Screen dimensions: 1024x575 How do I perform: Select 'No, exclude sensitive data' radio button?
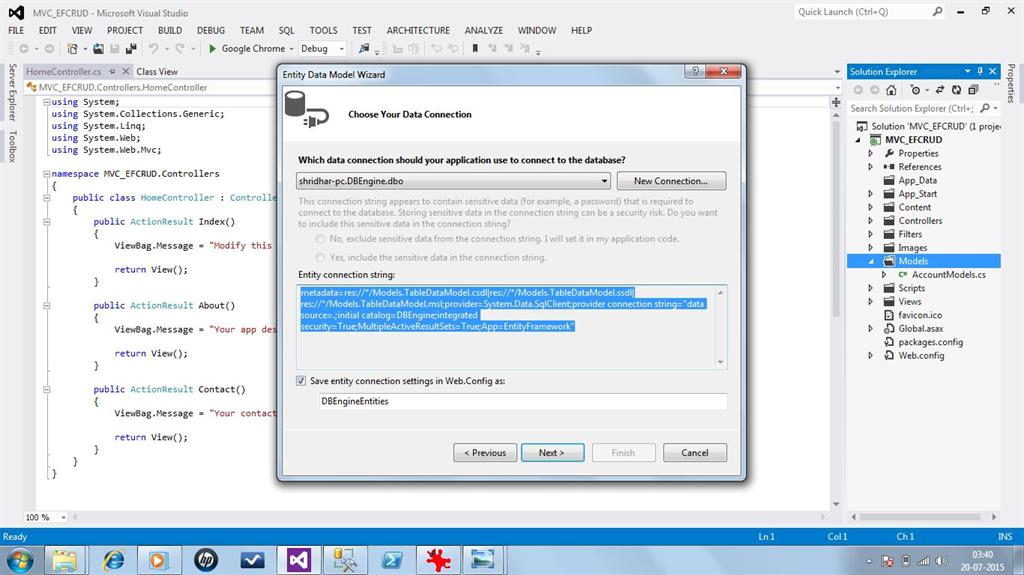[x=320, y=238]
